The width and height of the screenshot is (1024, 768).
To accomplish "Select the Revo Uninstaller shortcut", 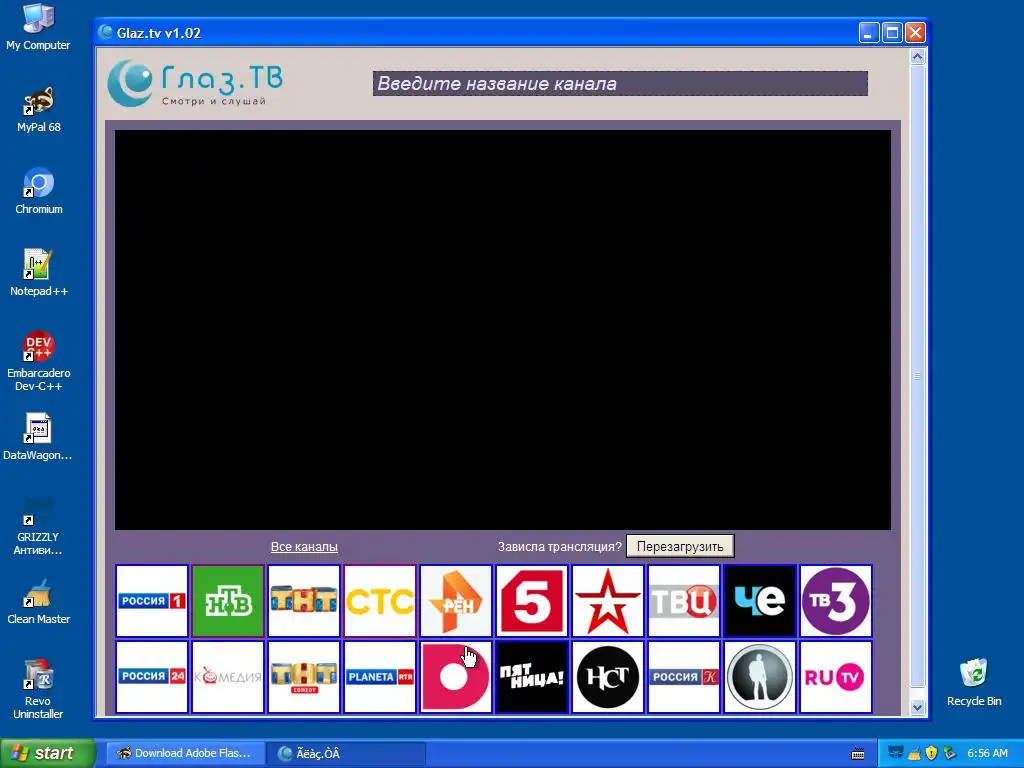I will click(38, 690).
